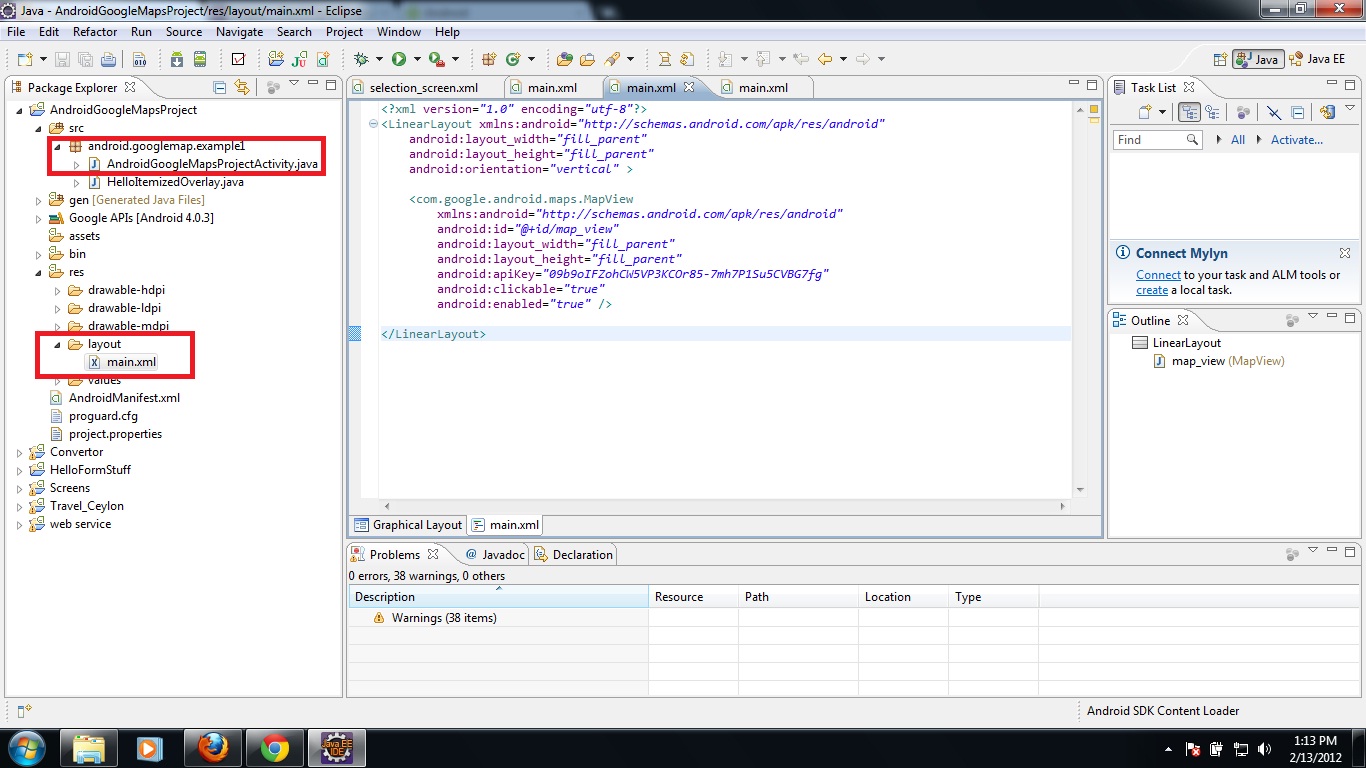Image resolution: width=1366 pixels, height=768 pixels.
Task: Click Activate in the Task List panel
Action: 1297,140
